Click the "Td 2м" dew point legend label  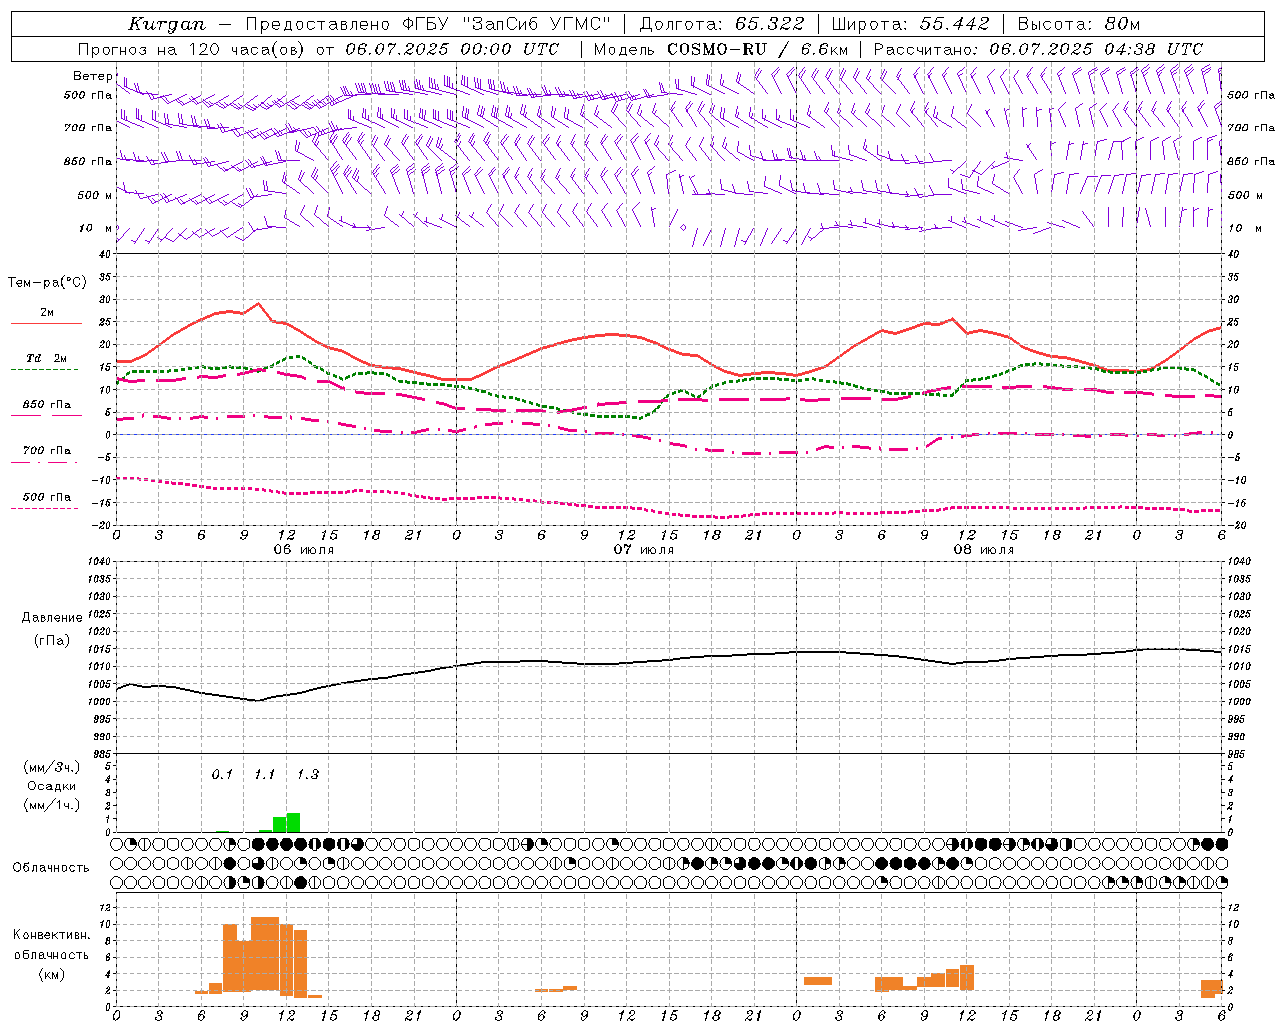(46, 357)
